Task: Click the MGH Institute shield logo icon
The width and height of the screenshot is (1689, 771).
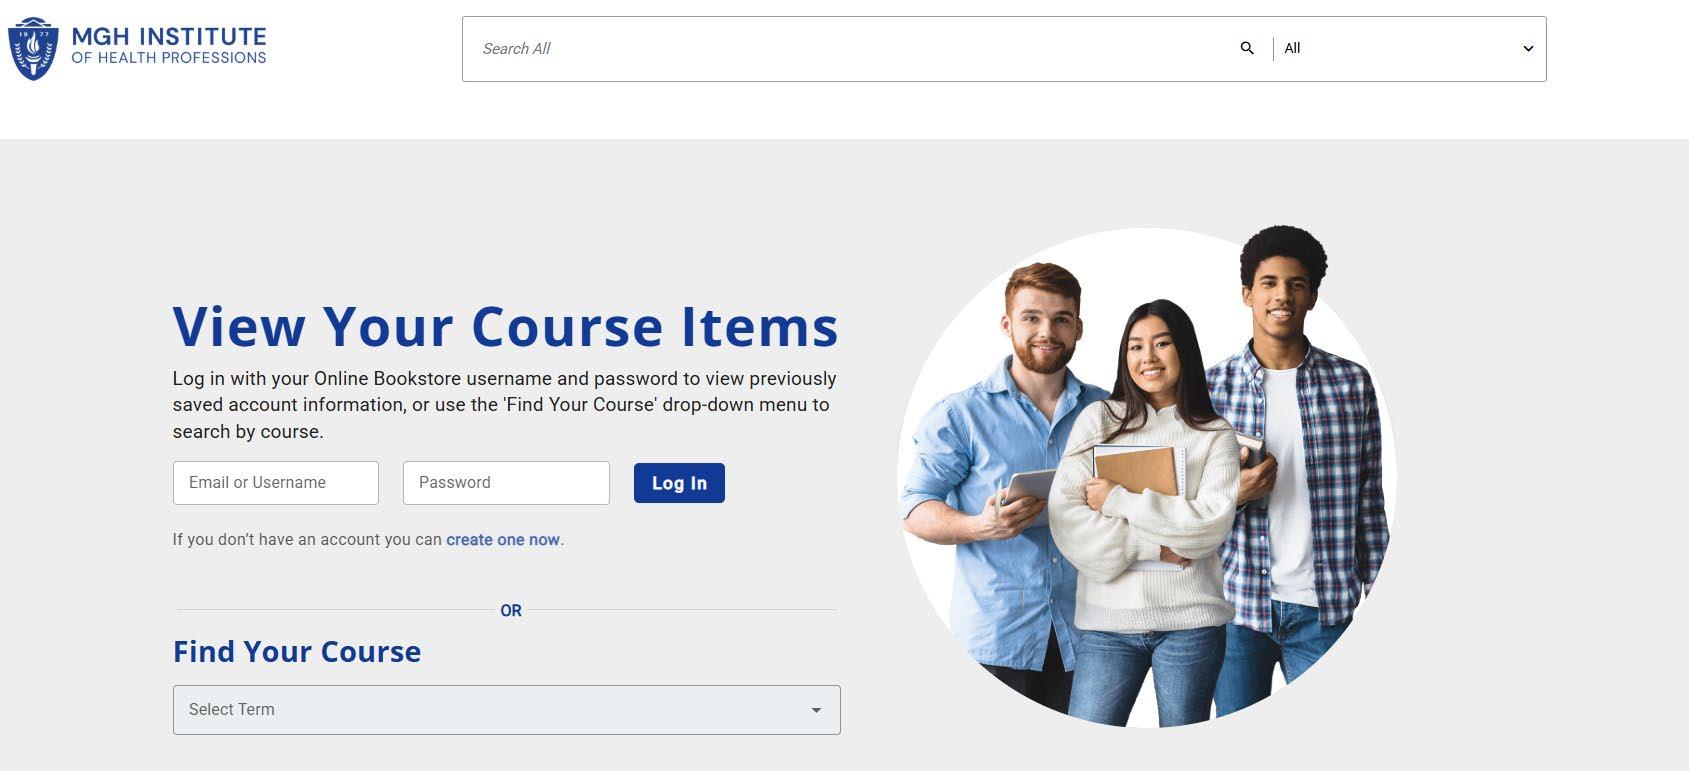Action: [x=33, y=48]
